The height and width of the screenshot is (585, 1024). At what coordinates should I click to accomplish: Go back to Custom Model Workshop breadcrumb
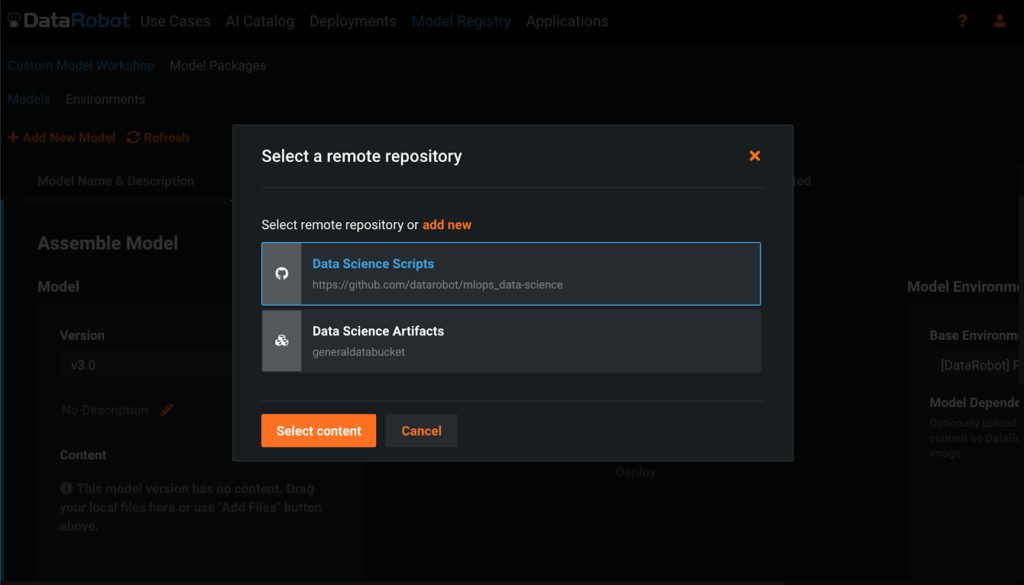point(80,65)
